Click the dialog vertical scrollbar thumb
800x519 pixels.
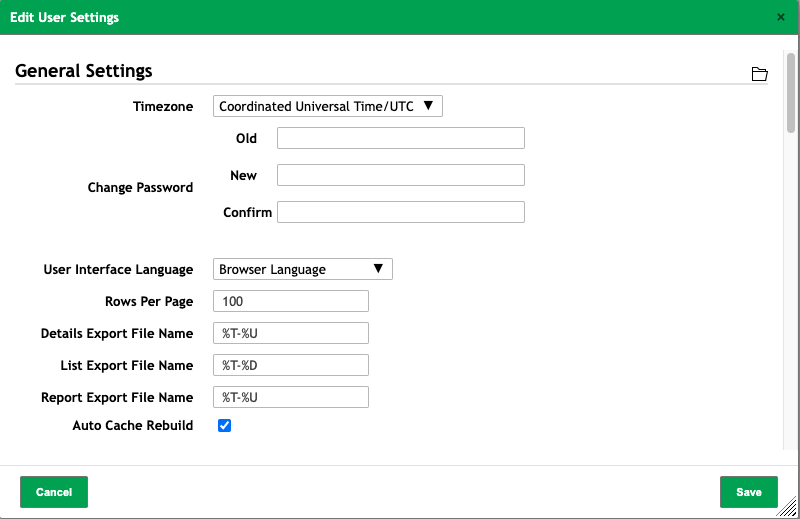point(791,93)
